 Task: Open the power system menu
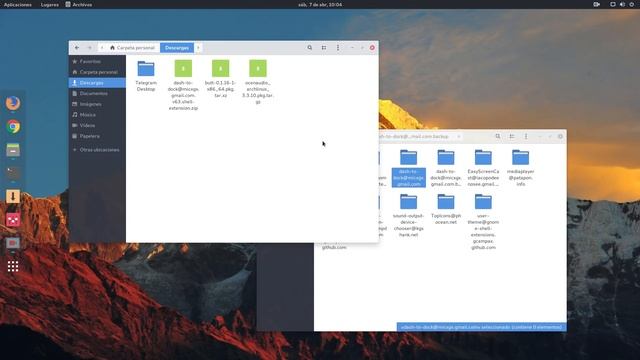click(x=631, y=4)
